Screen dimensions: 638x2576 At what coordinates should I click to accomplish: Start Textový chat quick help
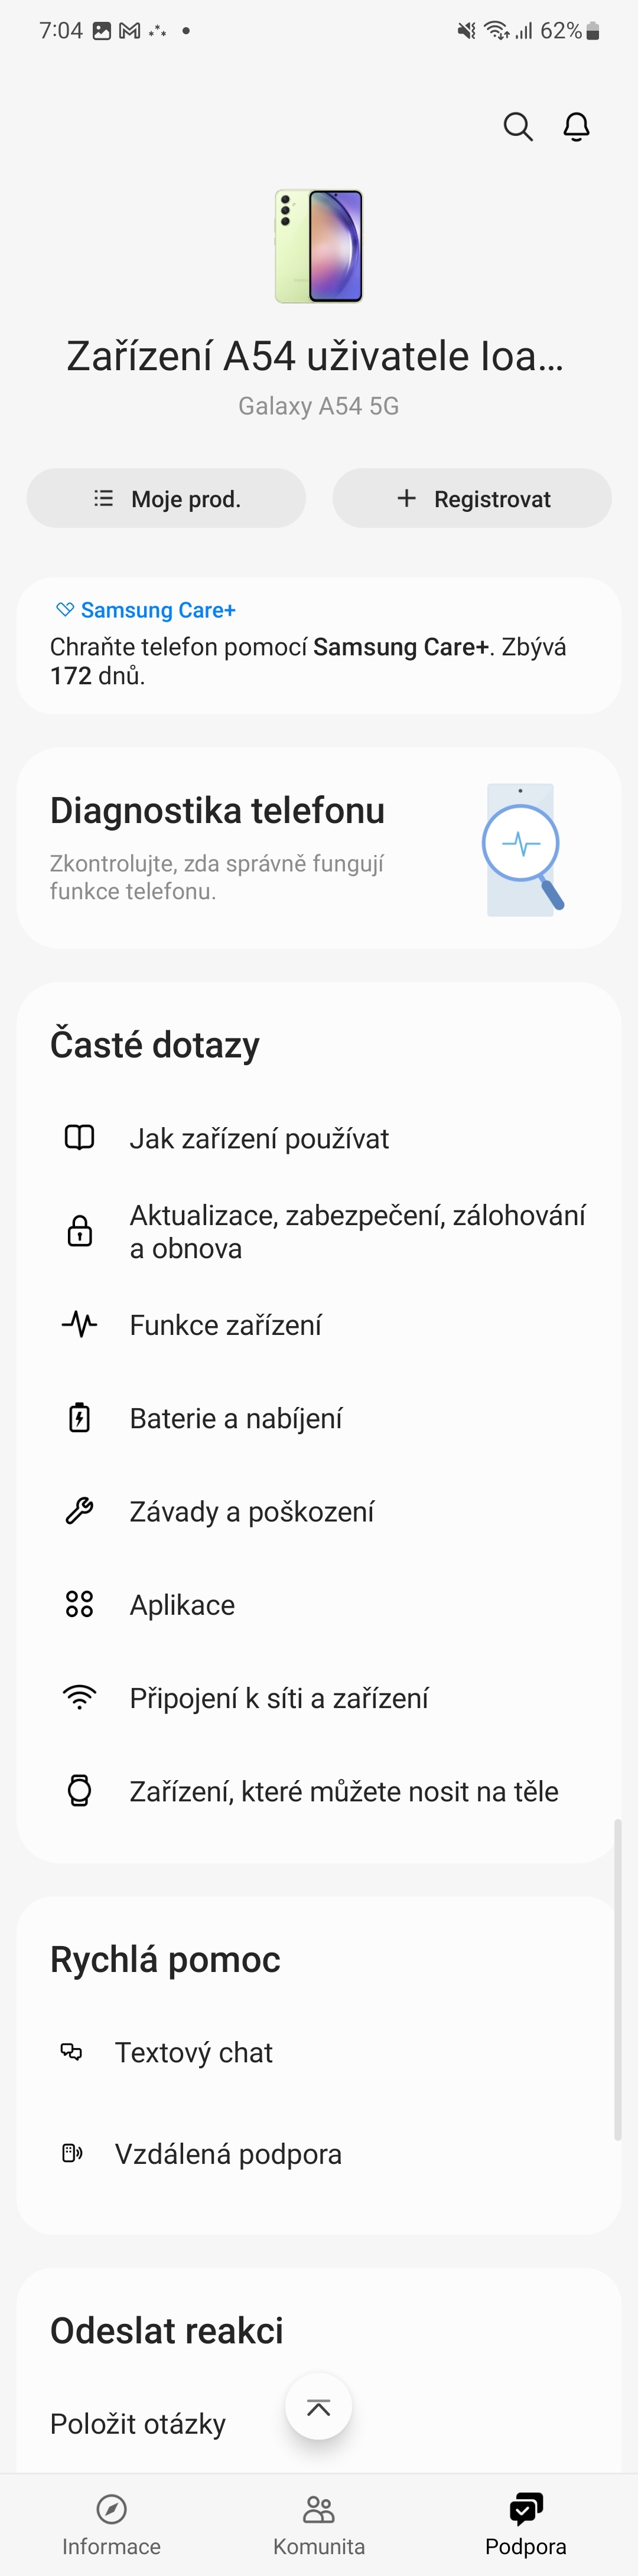[193, 2053]
